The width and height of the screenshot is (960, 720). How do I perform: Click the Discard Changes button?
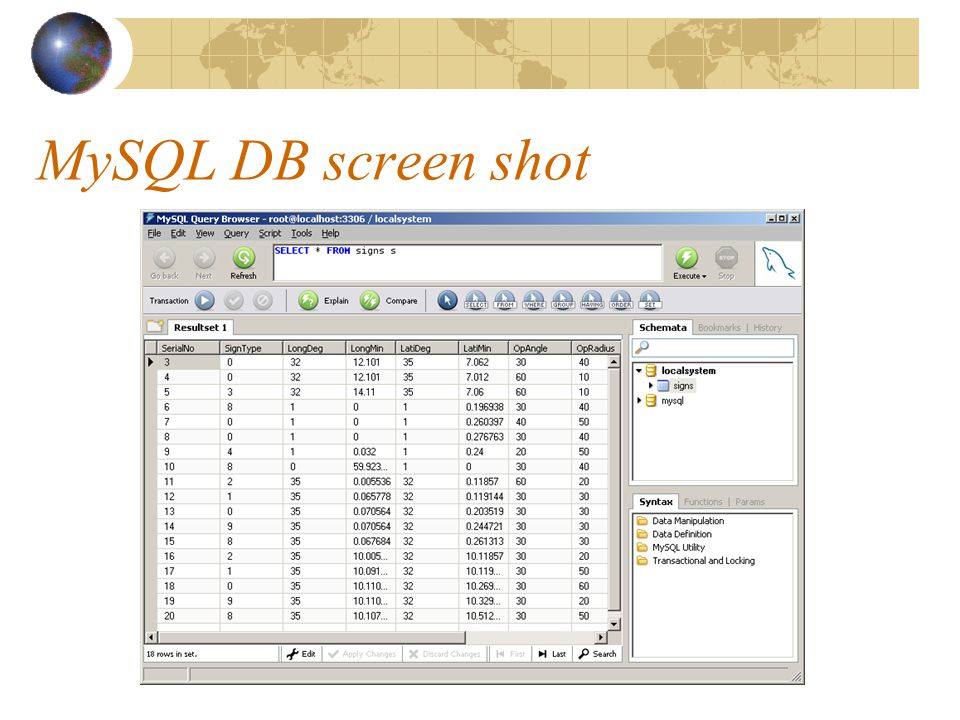coord(445,654)
